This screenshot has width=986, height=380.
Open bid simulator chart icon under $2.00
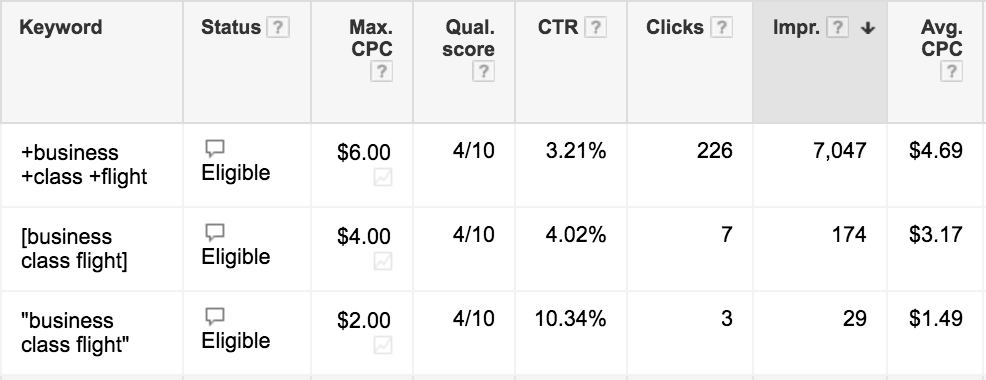(x=382, y=345)
